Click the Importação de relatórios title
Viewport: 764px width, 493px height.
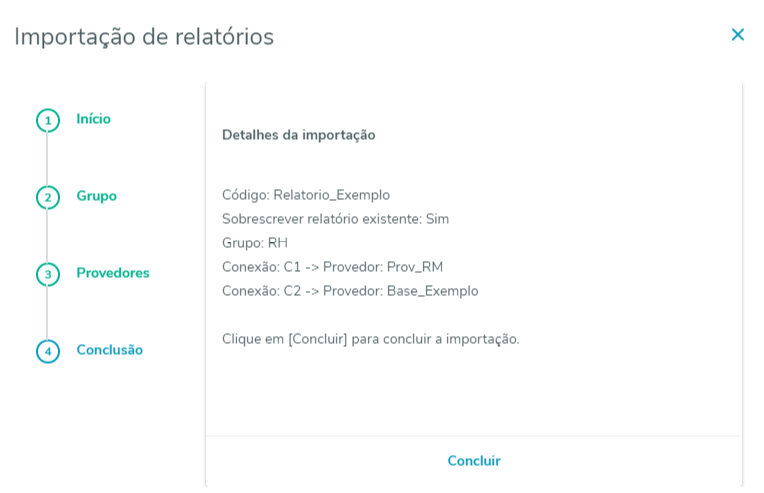(x=144, y=37)
